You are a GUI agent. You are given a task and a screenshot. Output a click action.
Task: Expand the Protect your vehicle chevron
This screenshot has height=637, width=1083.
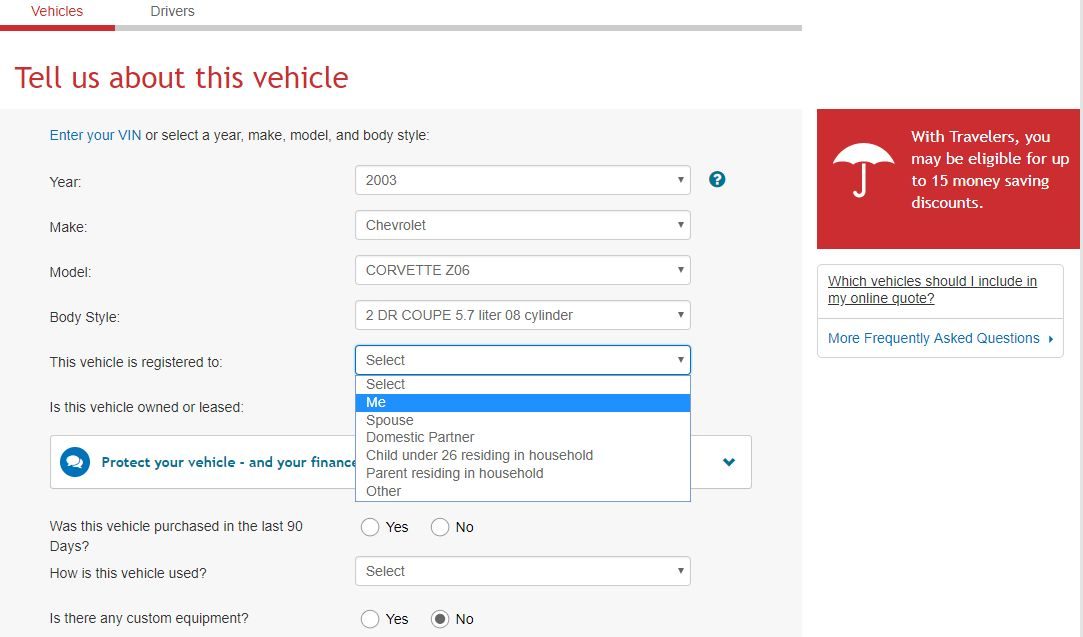coord(729,462)
